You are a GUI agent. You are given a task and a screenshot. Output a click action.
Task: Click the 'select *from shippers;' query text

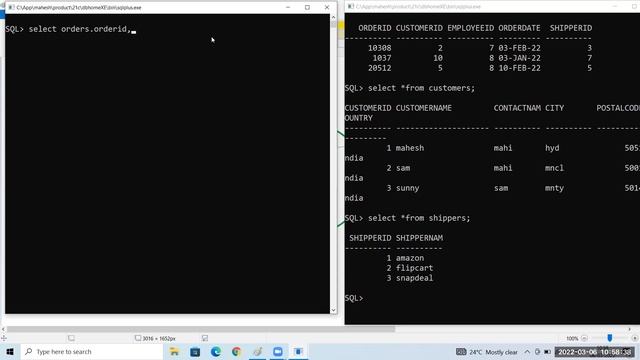[x=419, y=218]
